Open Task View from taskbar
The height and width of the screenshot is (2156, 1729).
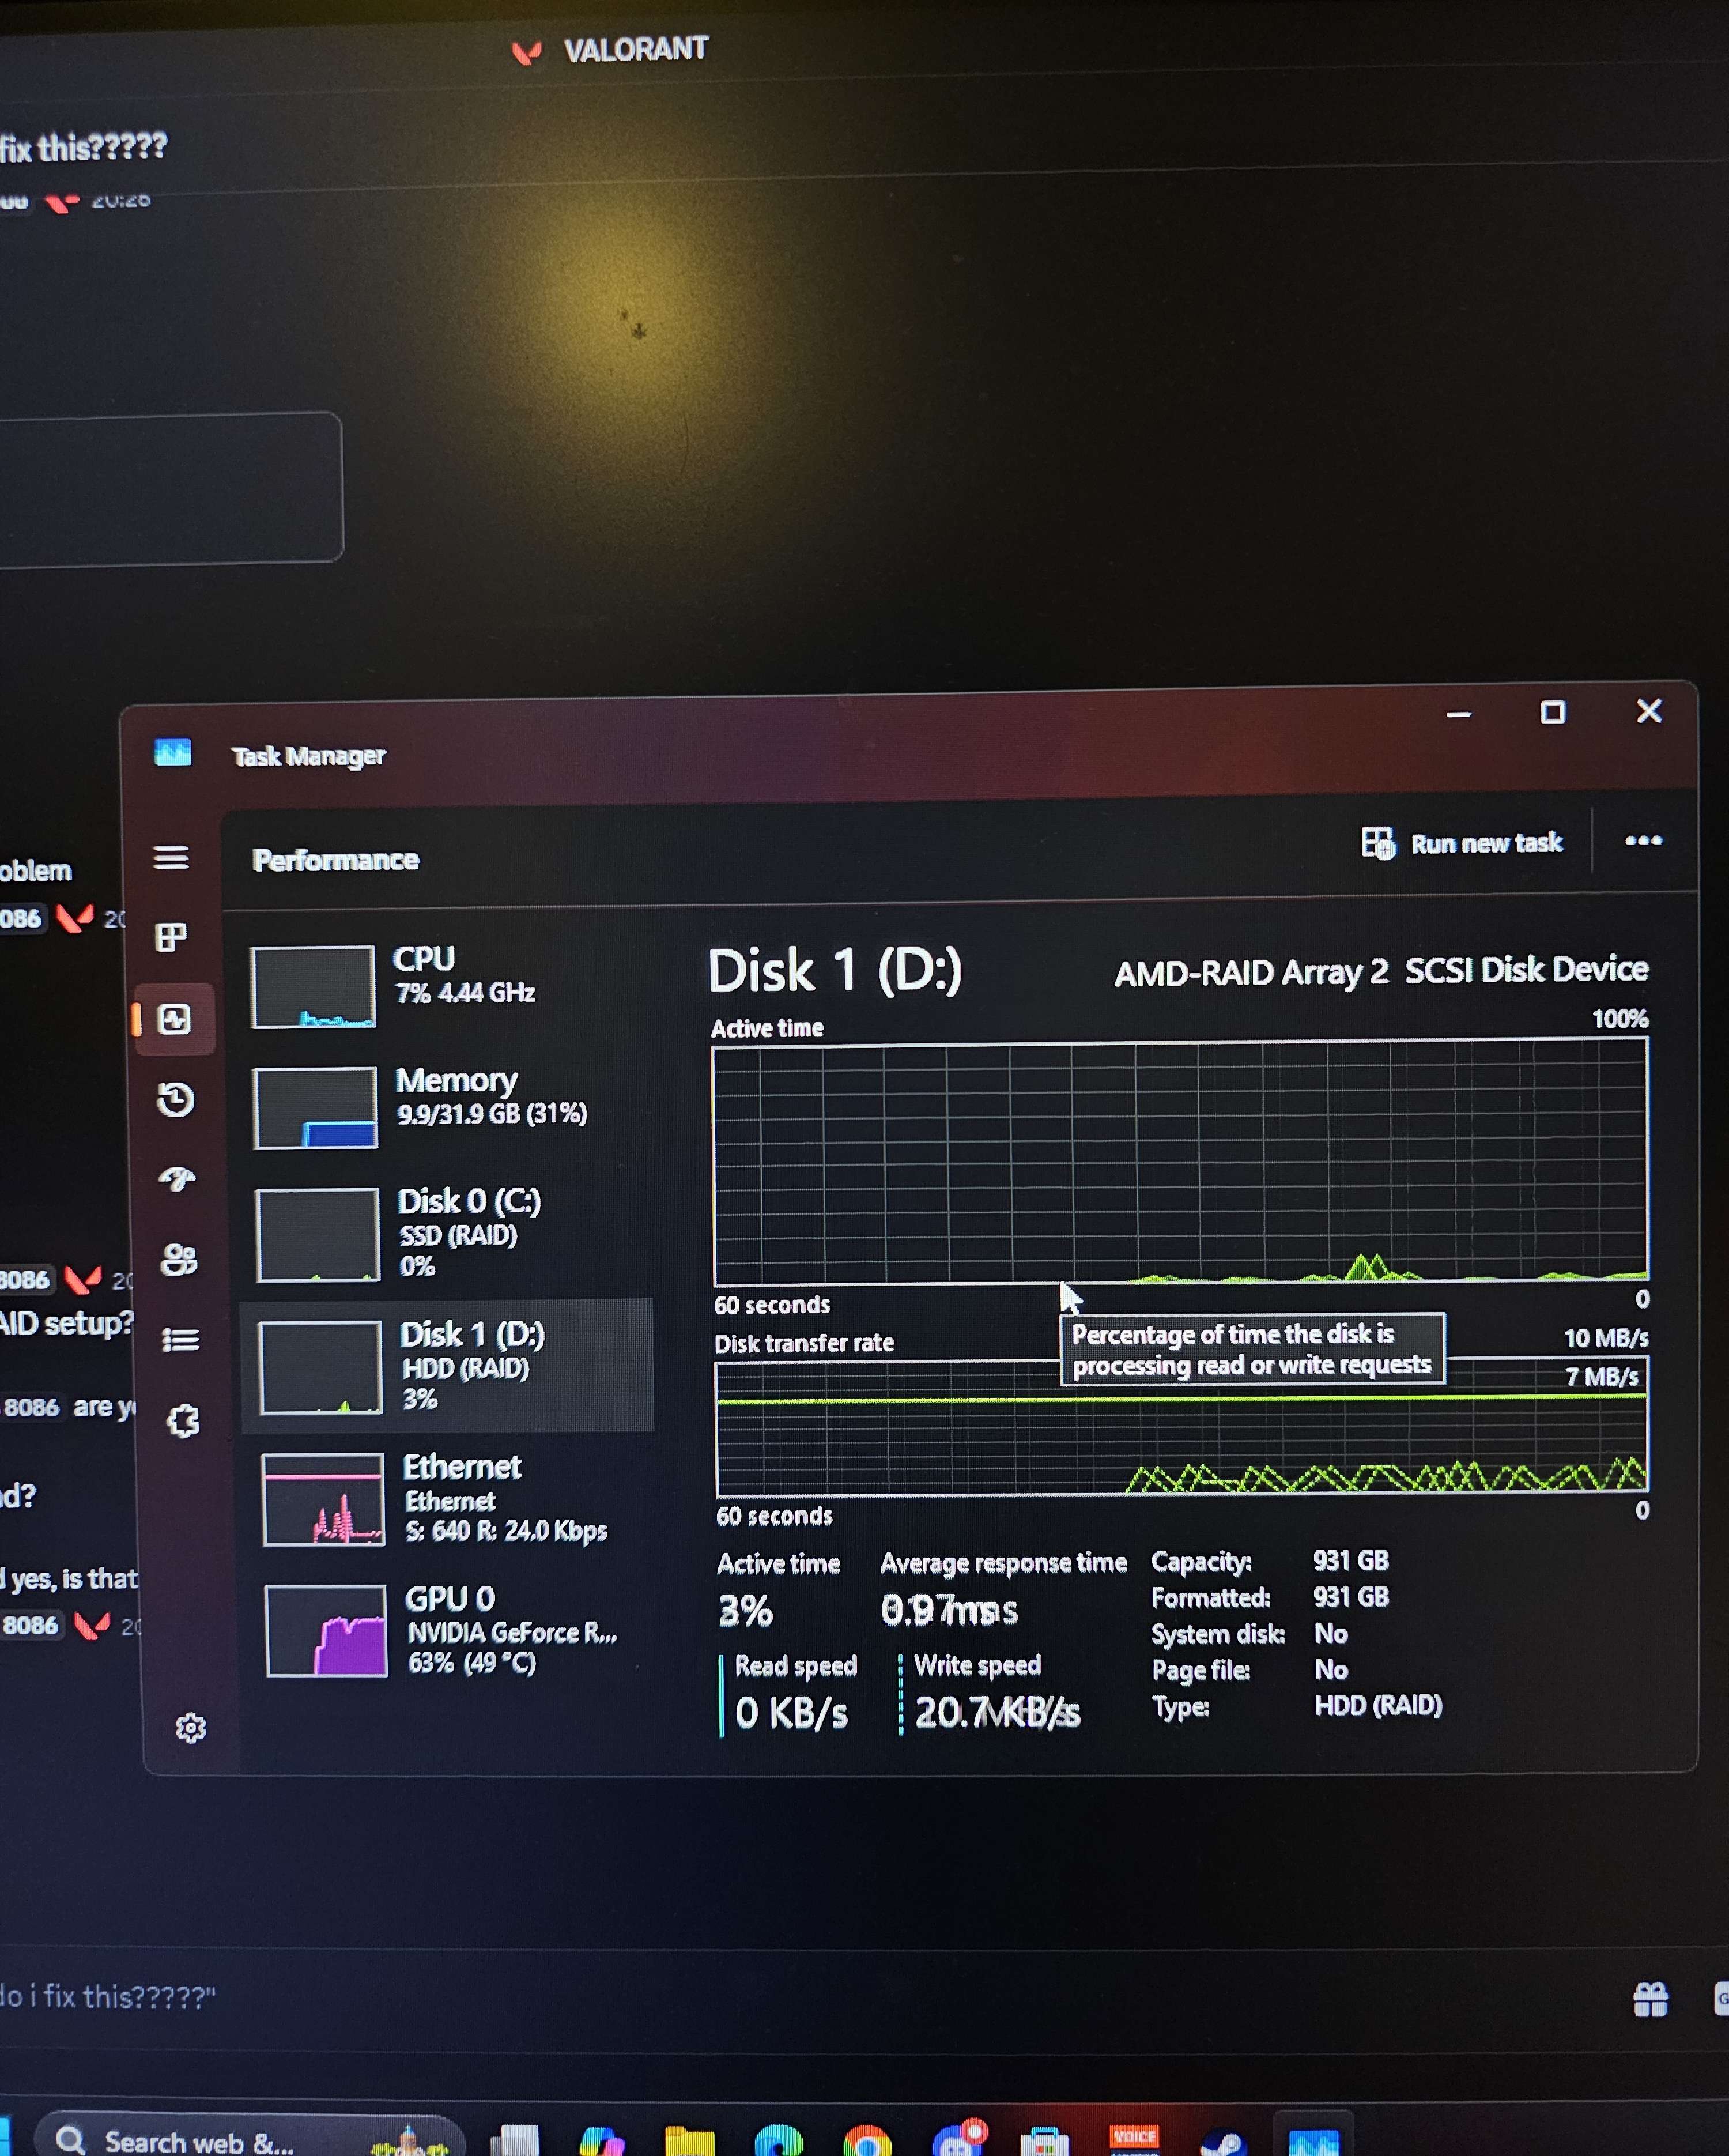pyautogui.click(x=514, y=2141)
